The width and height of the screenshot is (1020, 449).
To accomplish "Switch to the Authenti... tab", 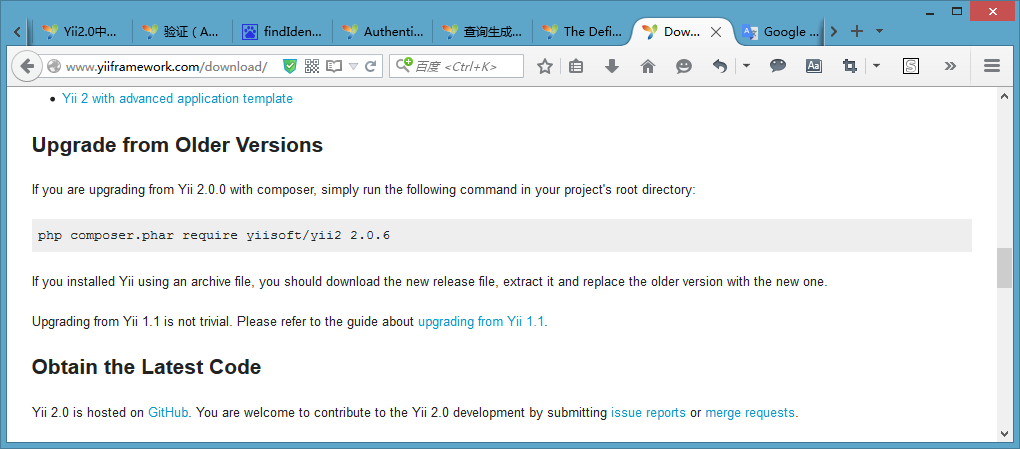I will pyautogui.click(x=382, y=31).
